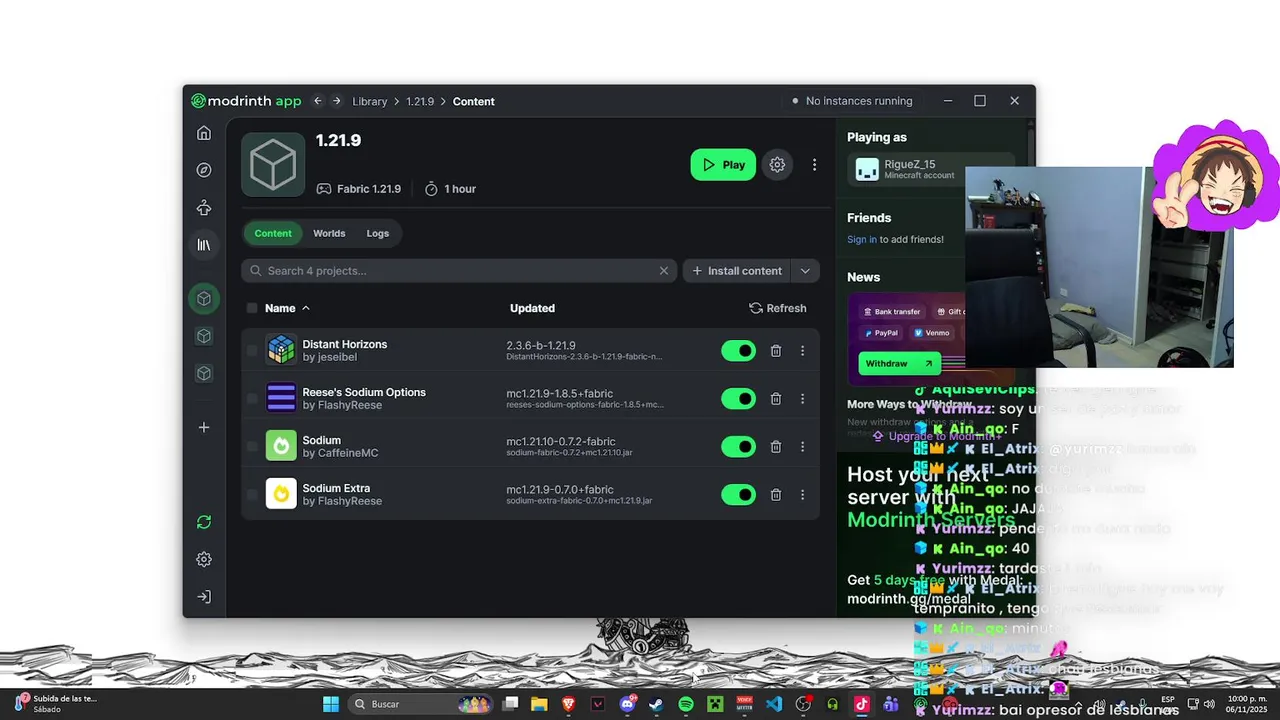The width and height of the screenshot is (1280, 720).
Task: Open instance settings gear next to Play
Action: coord(777,165)
